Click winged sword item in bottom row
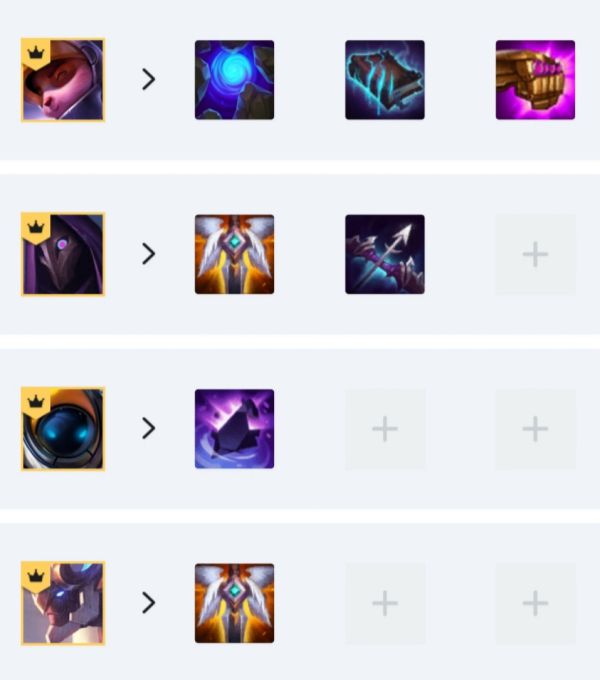This screenshot has height=680, width=600. [235, 603]
